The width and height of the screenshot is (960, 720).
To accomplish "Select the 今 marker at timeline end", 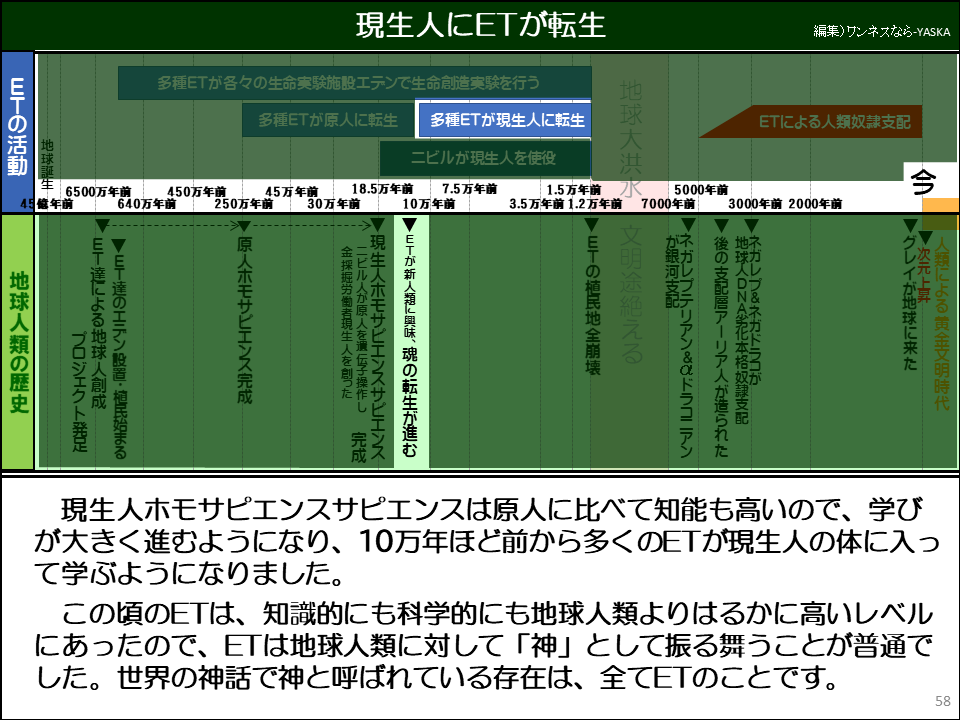I will (x=925, y=183).
